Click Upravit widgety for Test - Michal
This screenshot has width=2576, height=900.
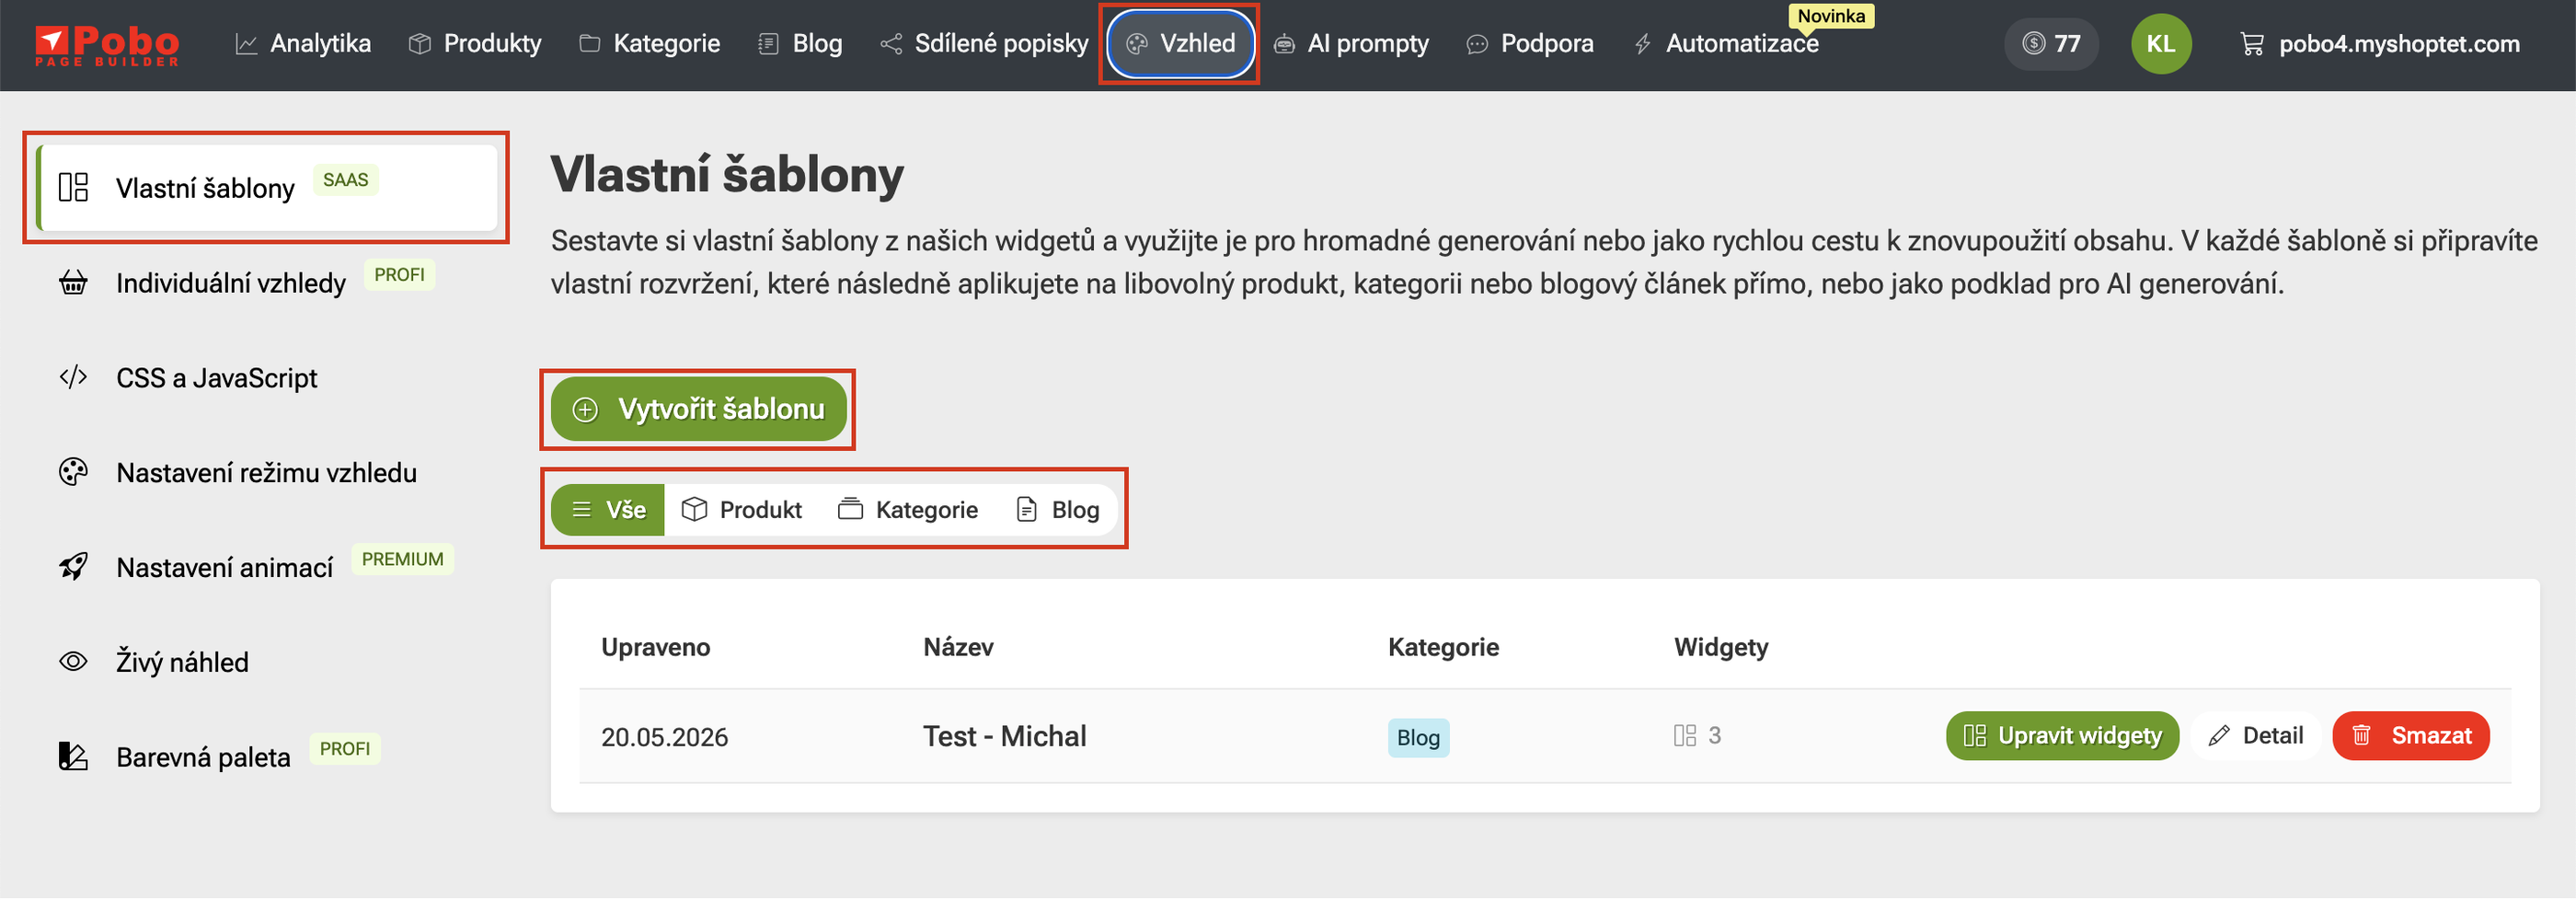coord(2062,736)
